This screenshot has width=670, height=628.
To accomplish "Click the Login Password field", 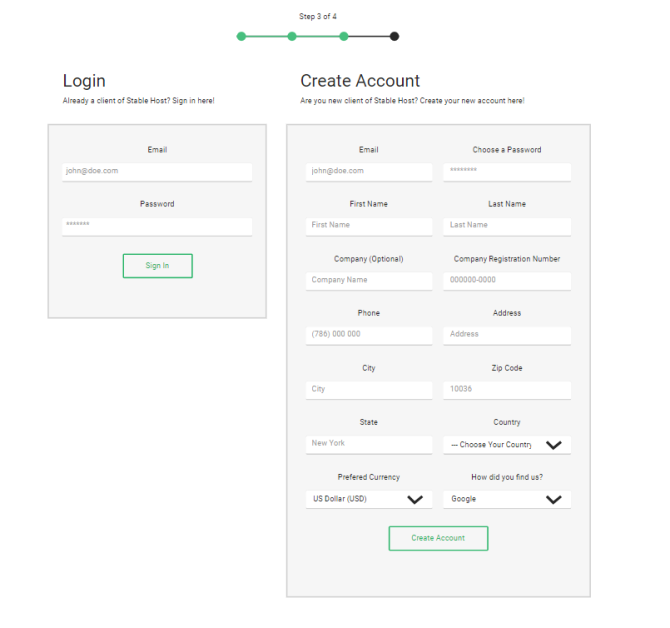I will (157, 225).
